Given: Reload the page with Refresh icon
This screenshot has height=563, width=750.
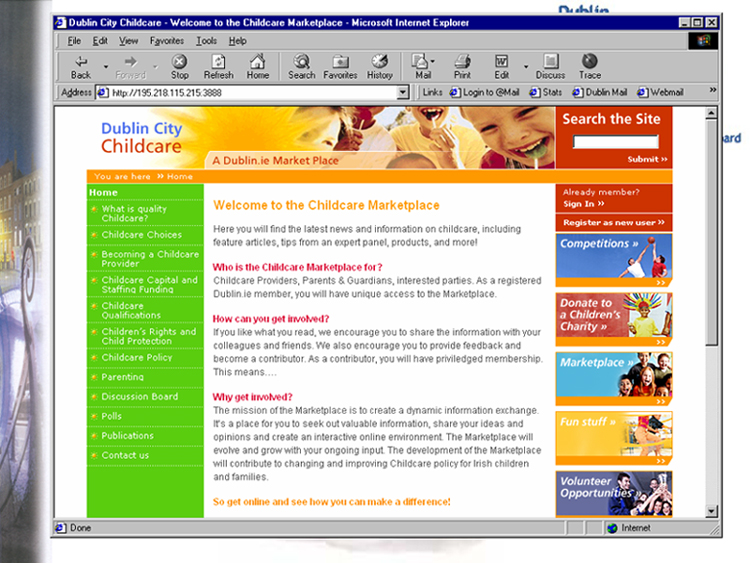Looking at the screenshot, I should [218, 62].
